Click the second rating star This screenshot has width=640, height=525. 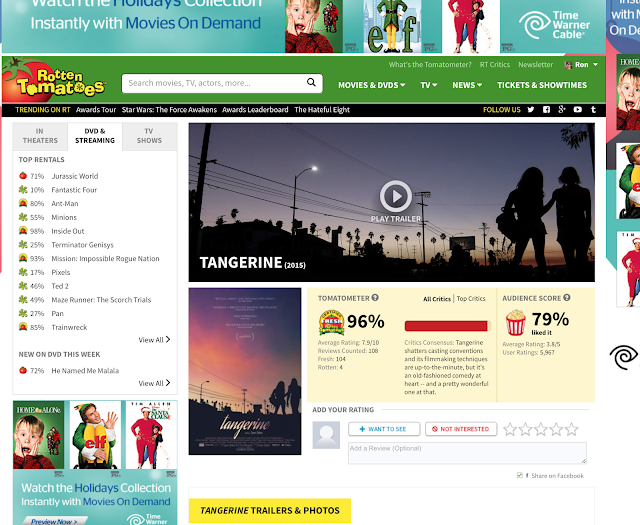(525, 429)
